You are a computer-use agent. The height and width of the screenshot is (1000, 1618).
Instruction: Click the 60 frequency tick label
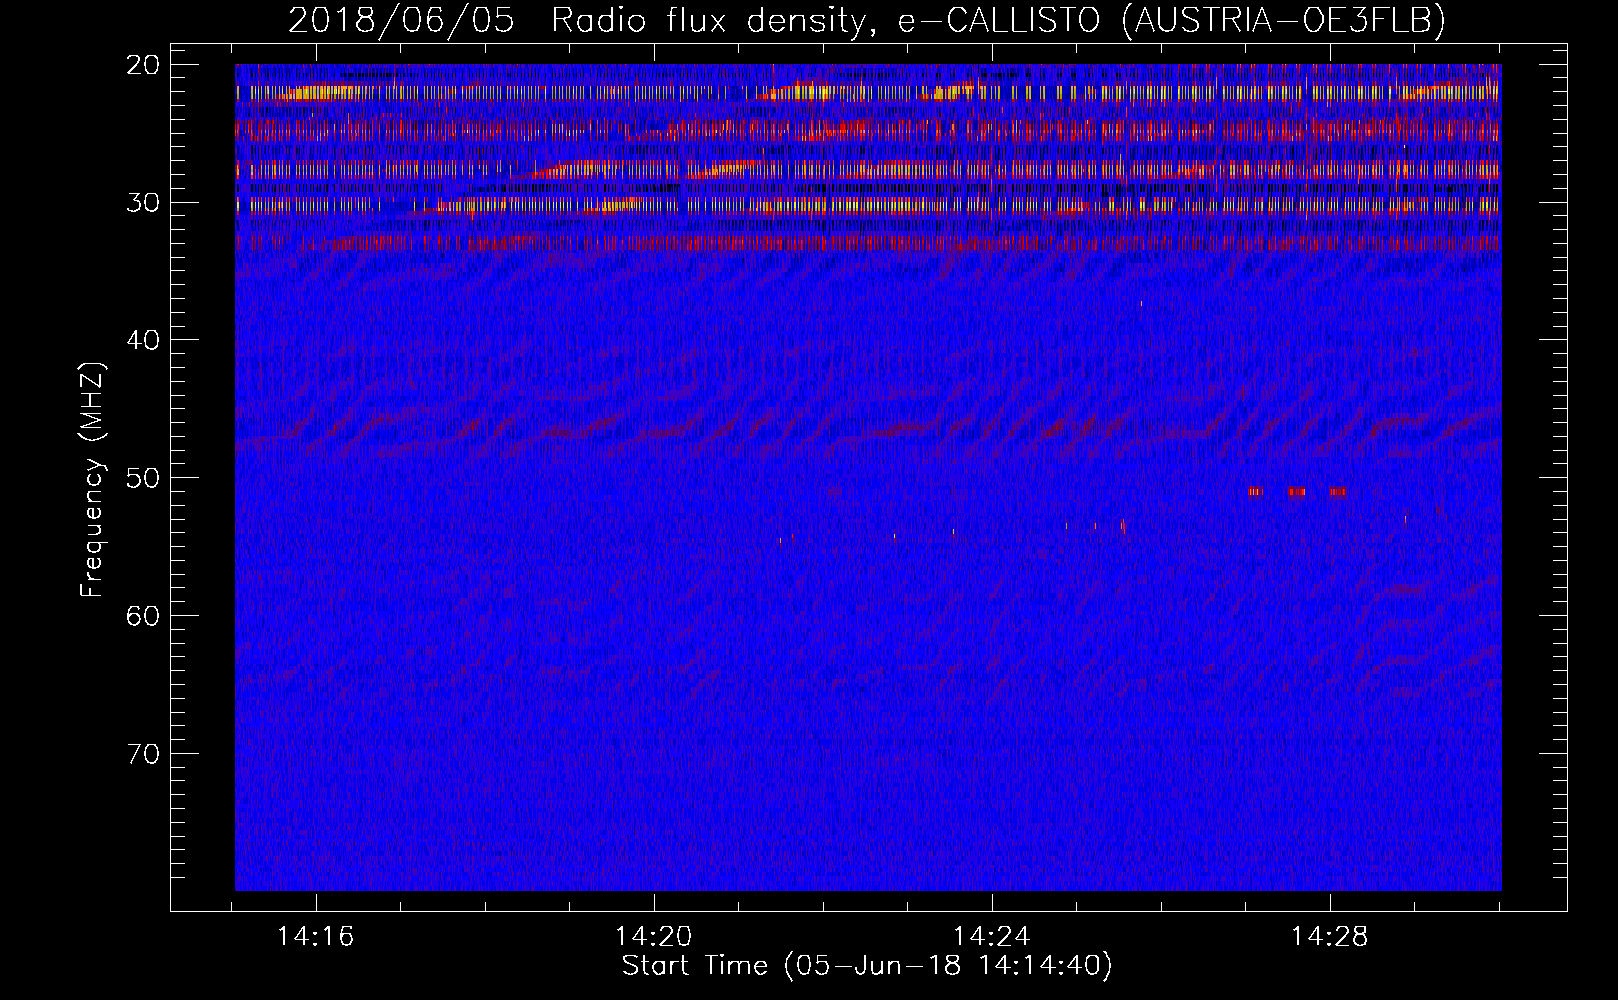[x=144, y=616]
